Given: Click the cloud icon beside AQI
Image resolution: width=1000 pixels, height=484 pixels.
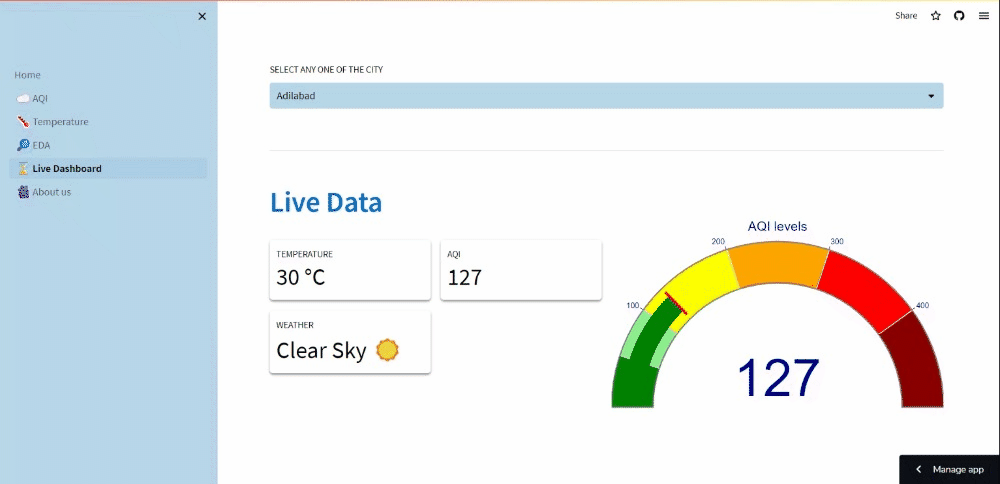Looking at the screenshot, I should click(23, 98).
